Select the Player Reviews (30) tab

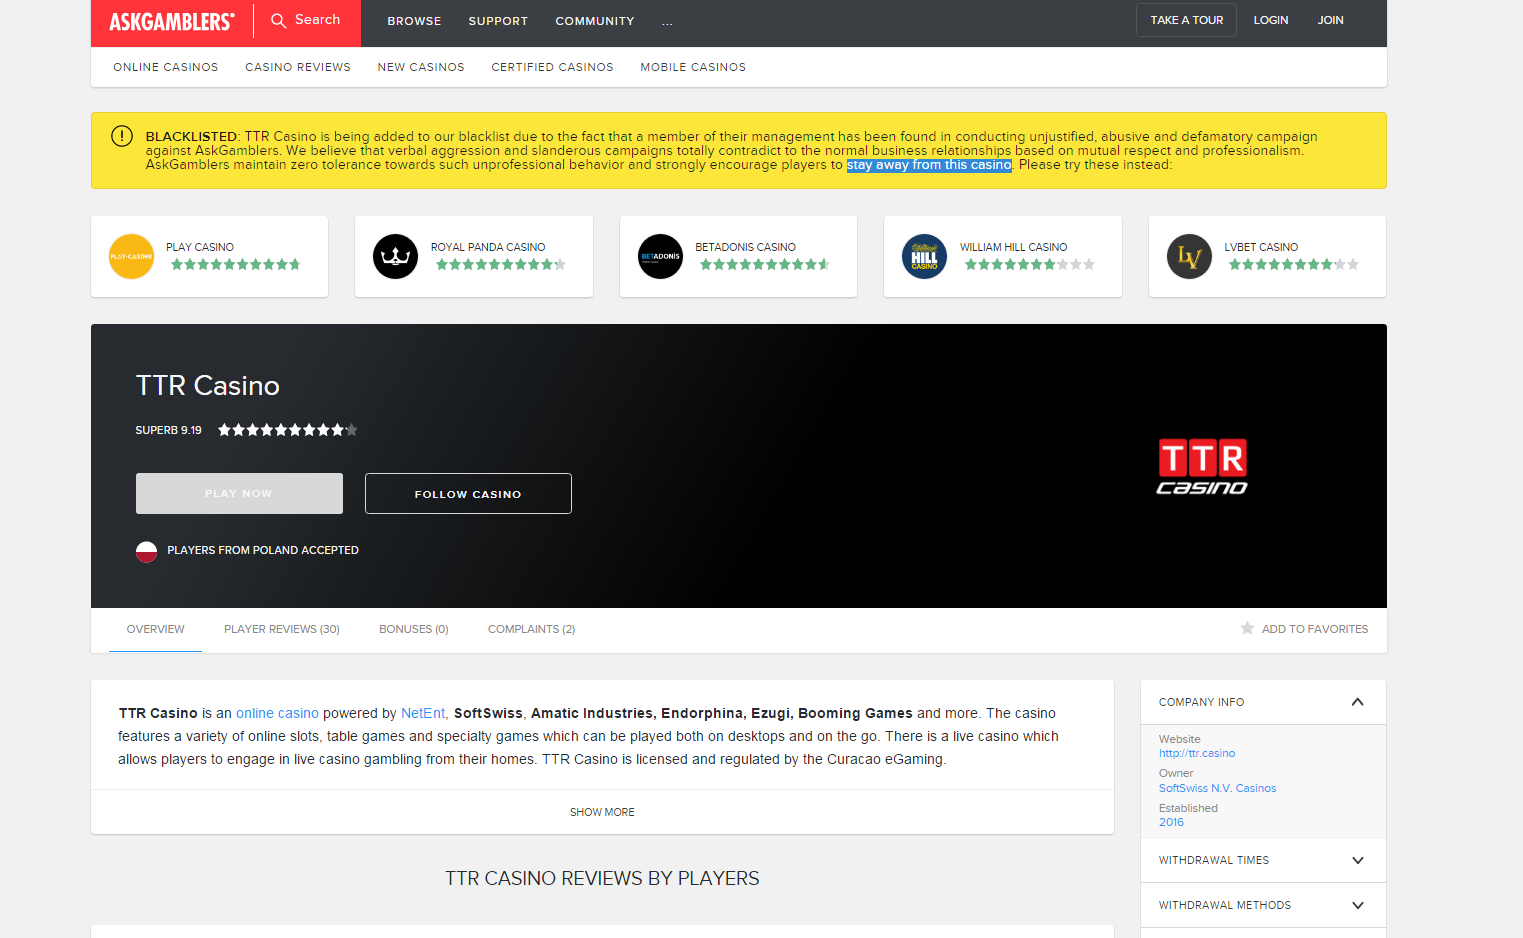[282, 629]
